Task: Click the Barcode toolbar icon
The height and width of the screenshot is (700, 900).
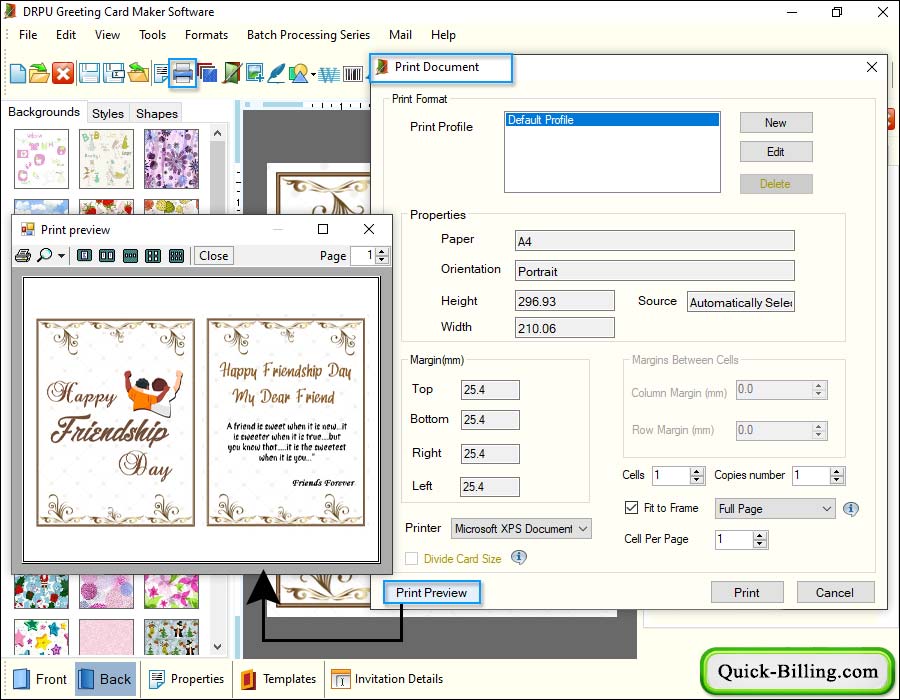Action: 353,74
